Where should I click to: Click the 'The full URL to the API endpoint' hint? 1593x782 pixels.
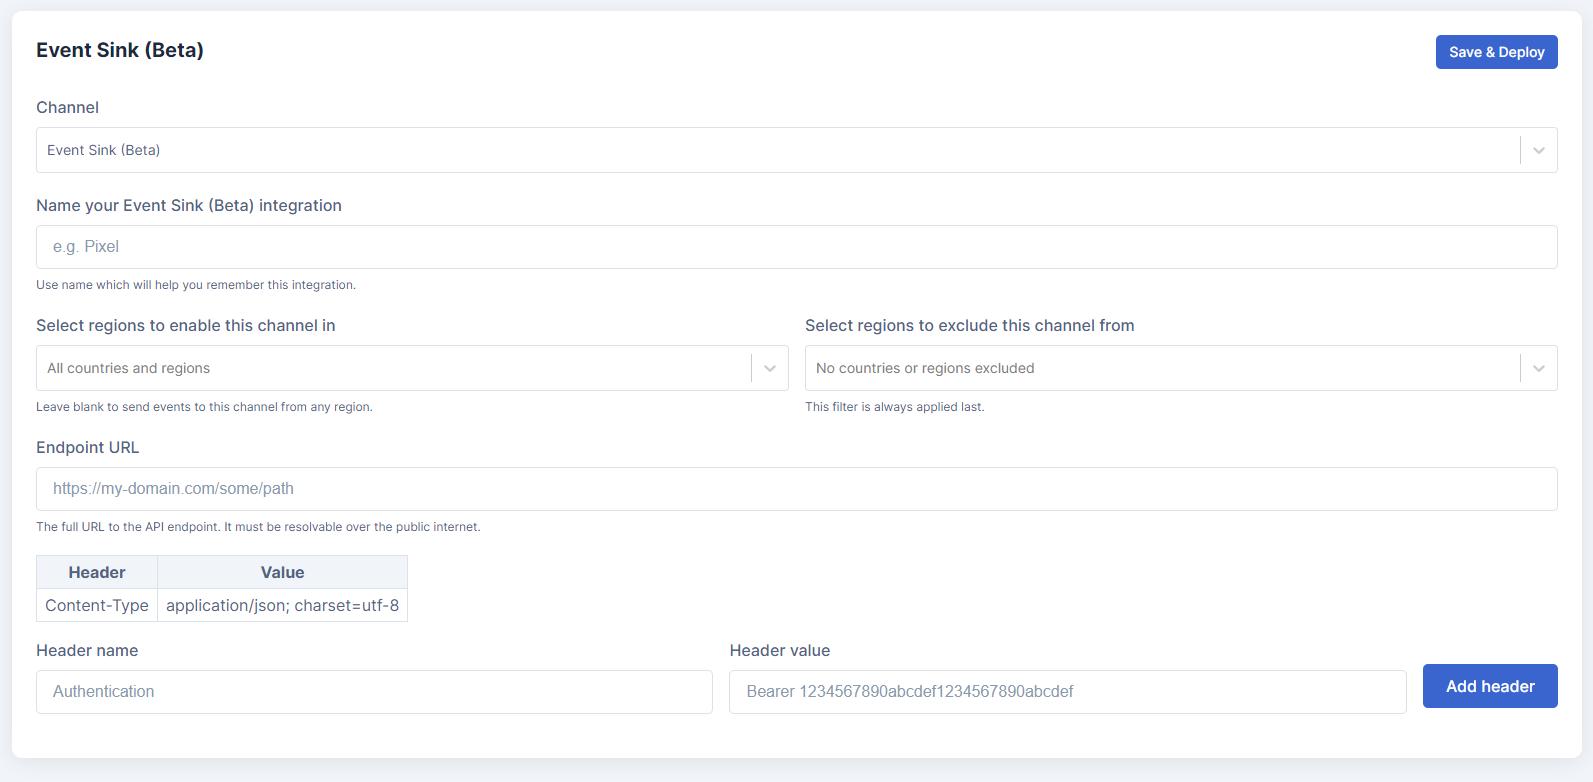(x=258, y=527)
